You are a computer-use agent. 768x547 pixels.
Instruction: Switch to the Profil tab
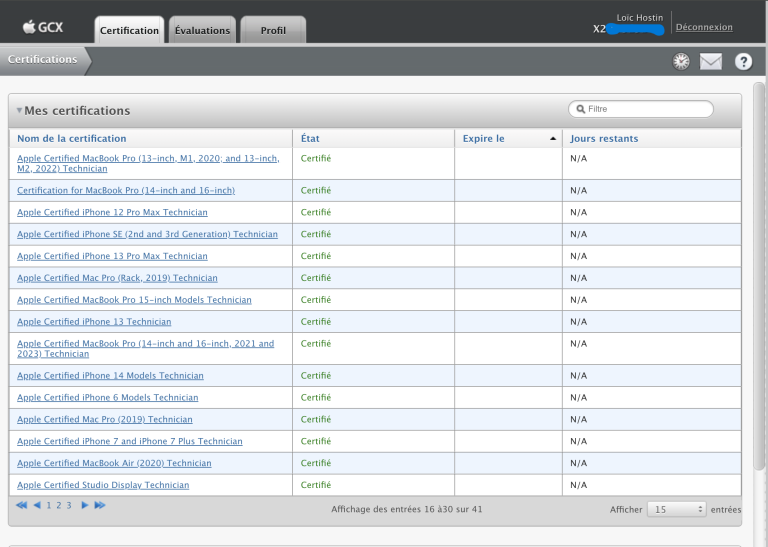click(273, 30)
